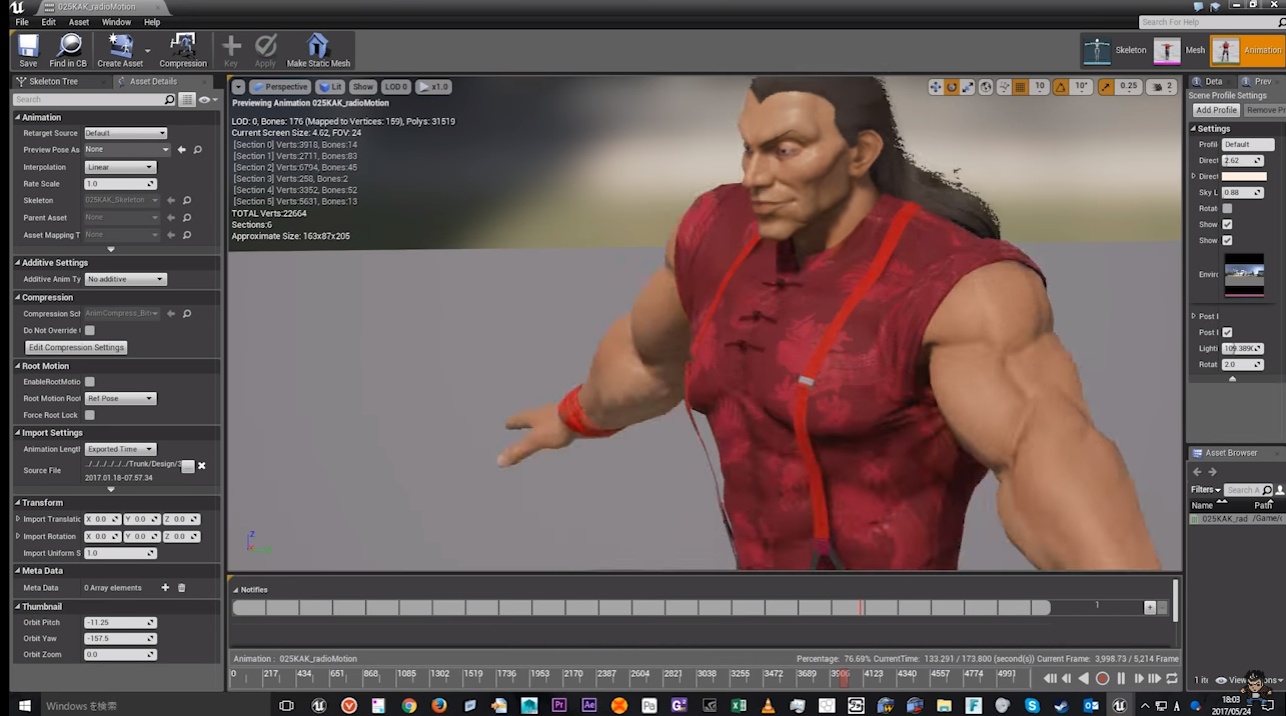
Task: Open the Profile Default dropdown
Action: (1248, 144)
